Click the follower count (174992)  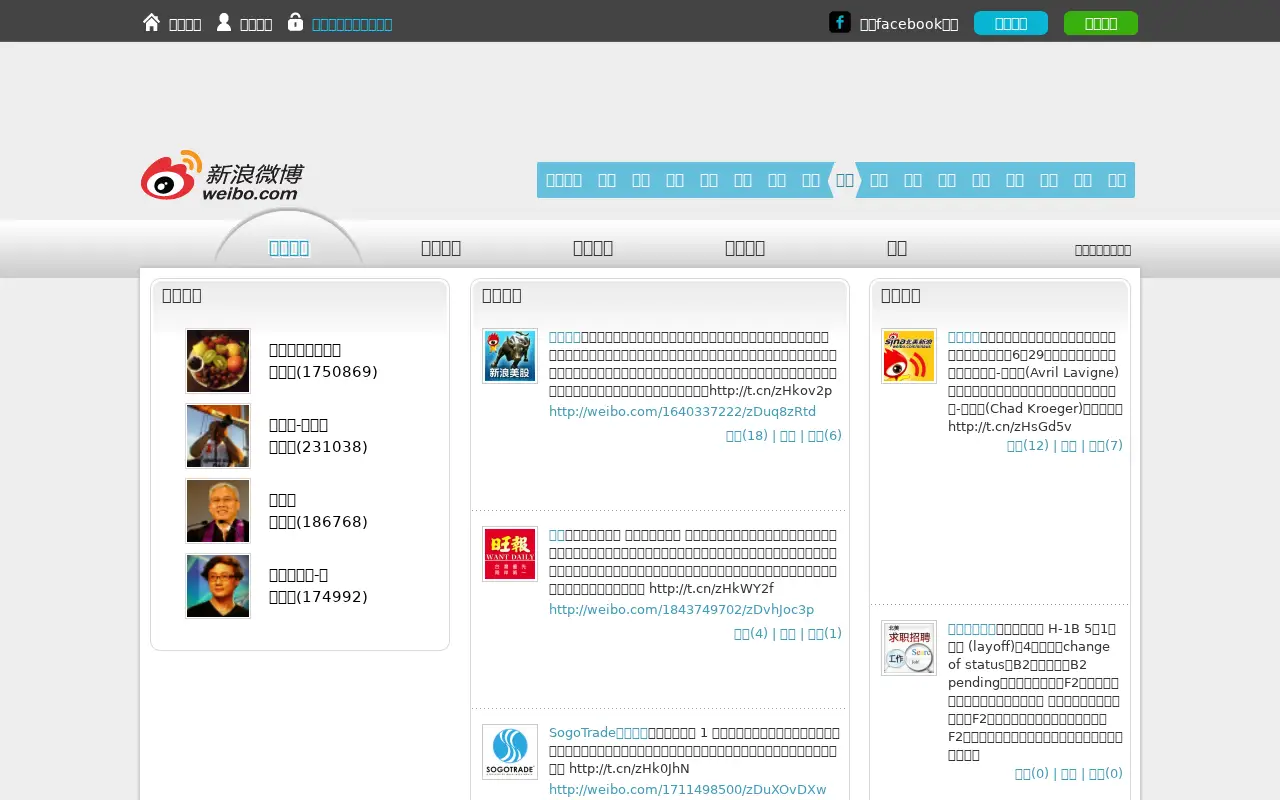pos(318,597)
